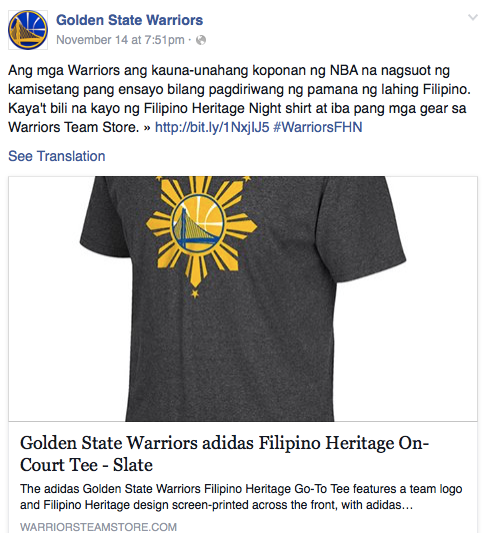Open the Golden State Warriors profile picture
The image size is (486, 533).
(x=28, y=30)
